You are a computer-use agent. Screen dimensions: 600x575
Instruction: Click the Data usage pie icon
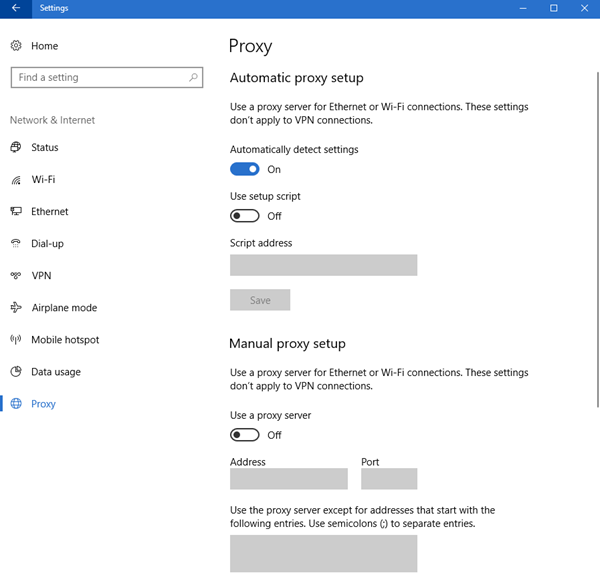coord(16,372)
